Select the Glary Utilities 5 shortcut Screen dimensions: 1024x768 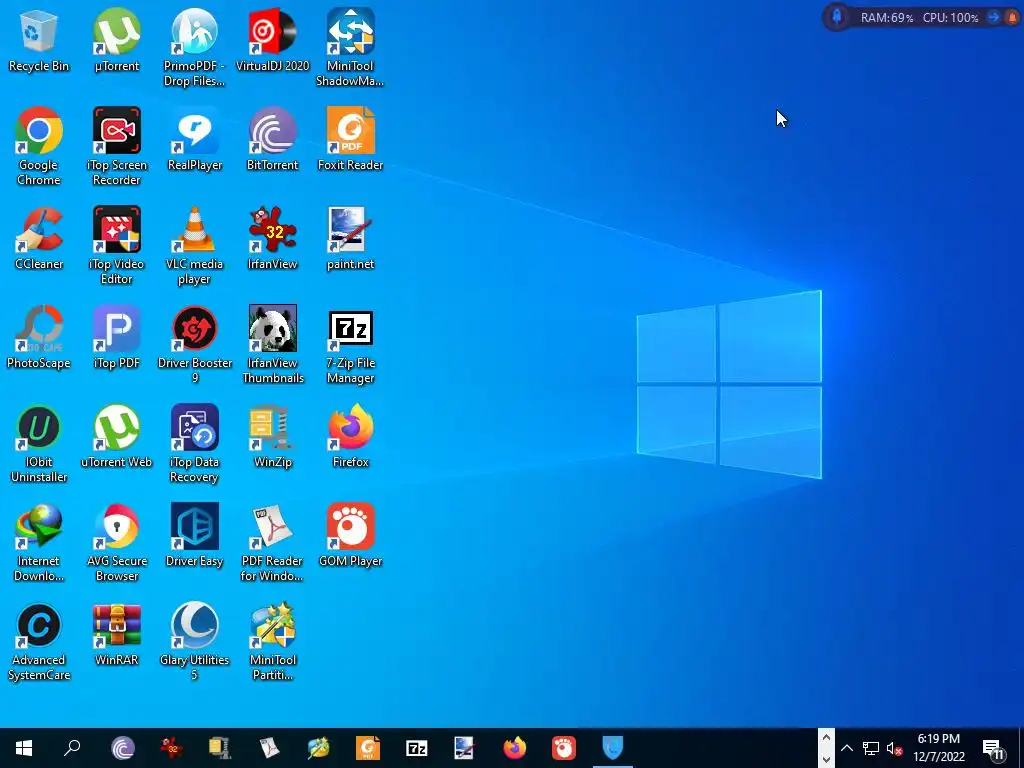click(x=195, y=643)
